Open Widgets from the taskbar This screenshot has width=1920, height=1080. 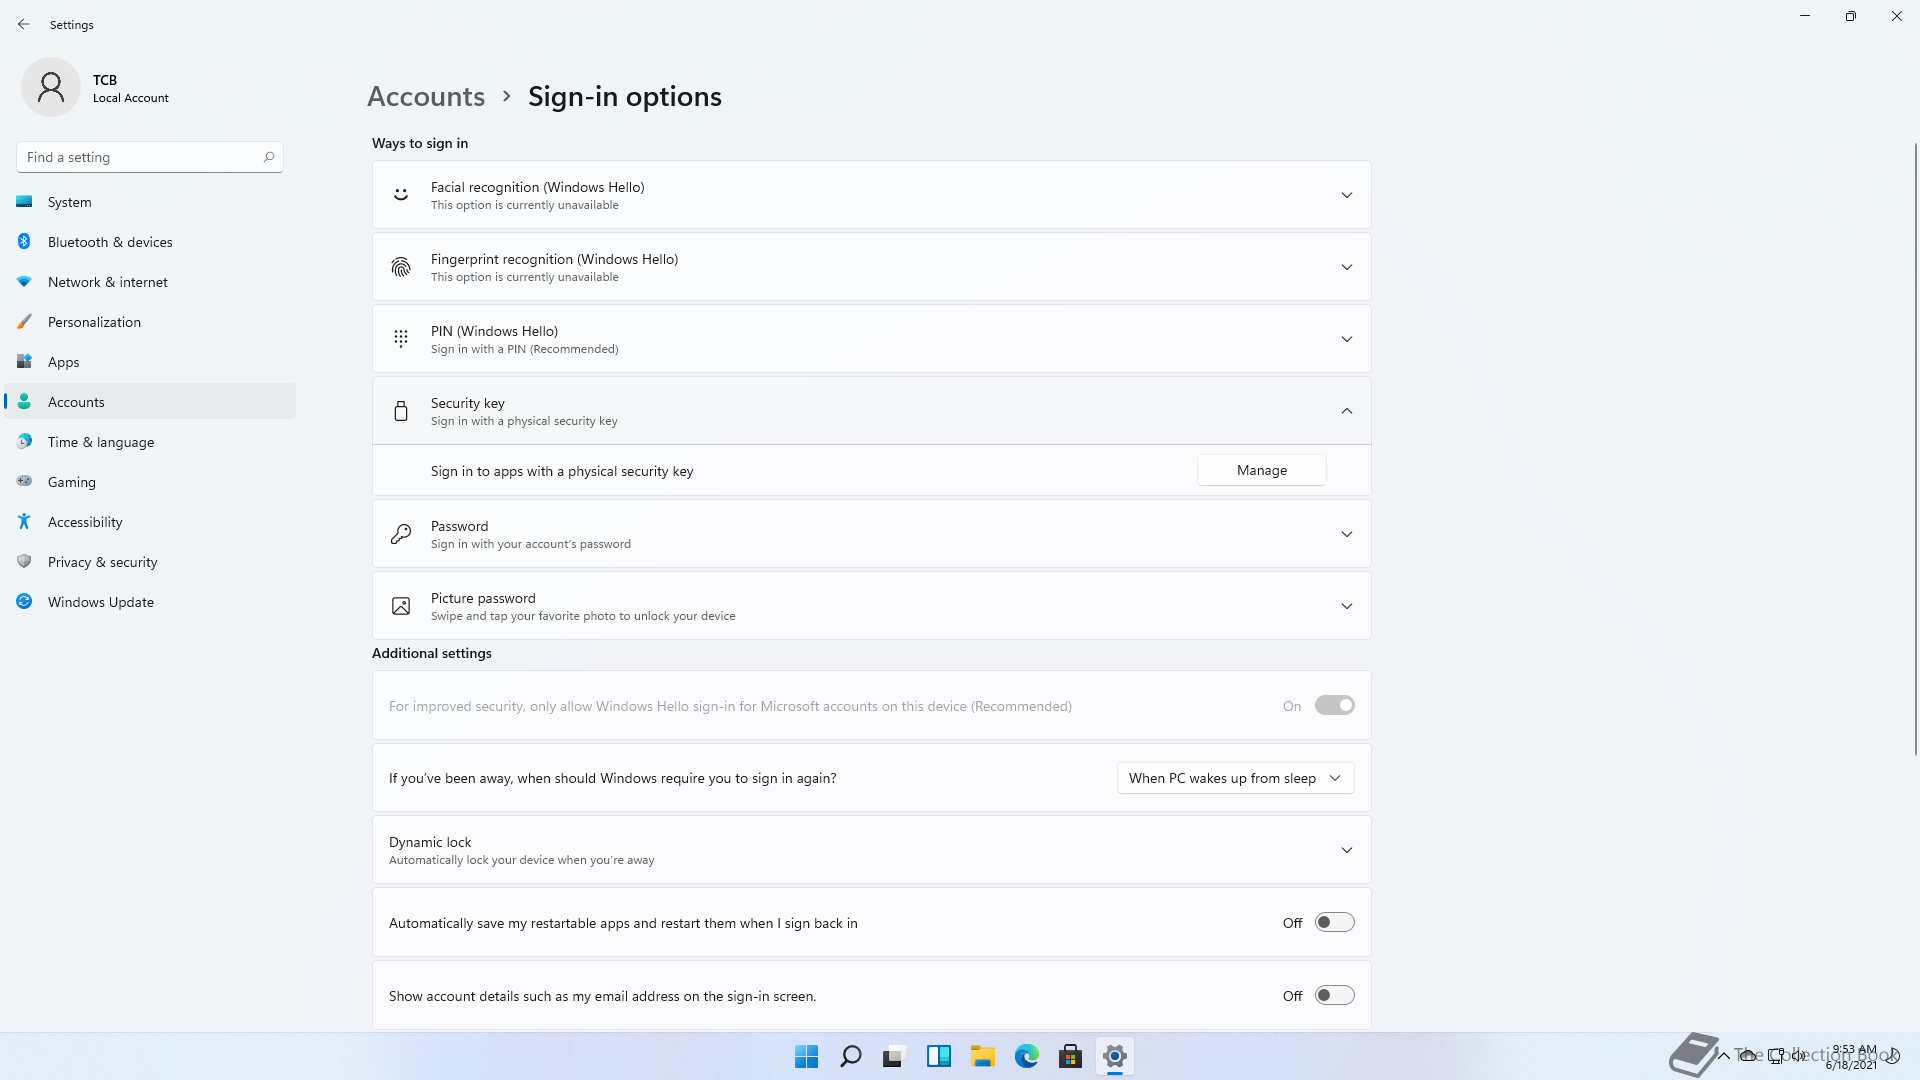click(939, 1056)
